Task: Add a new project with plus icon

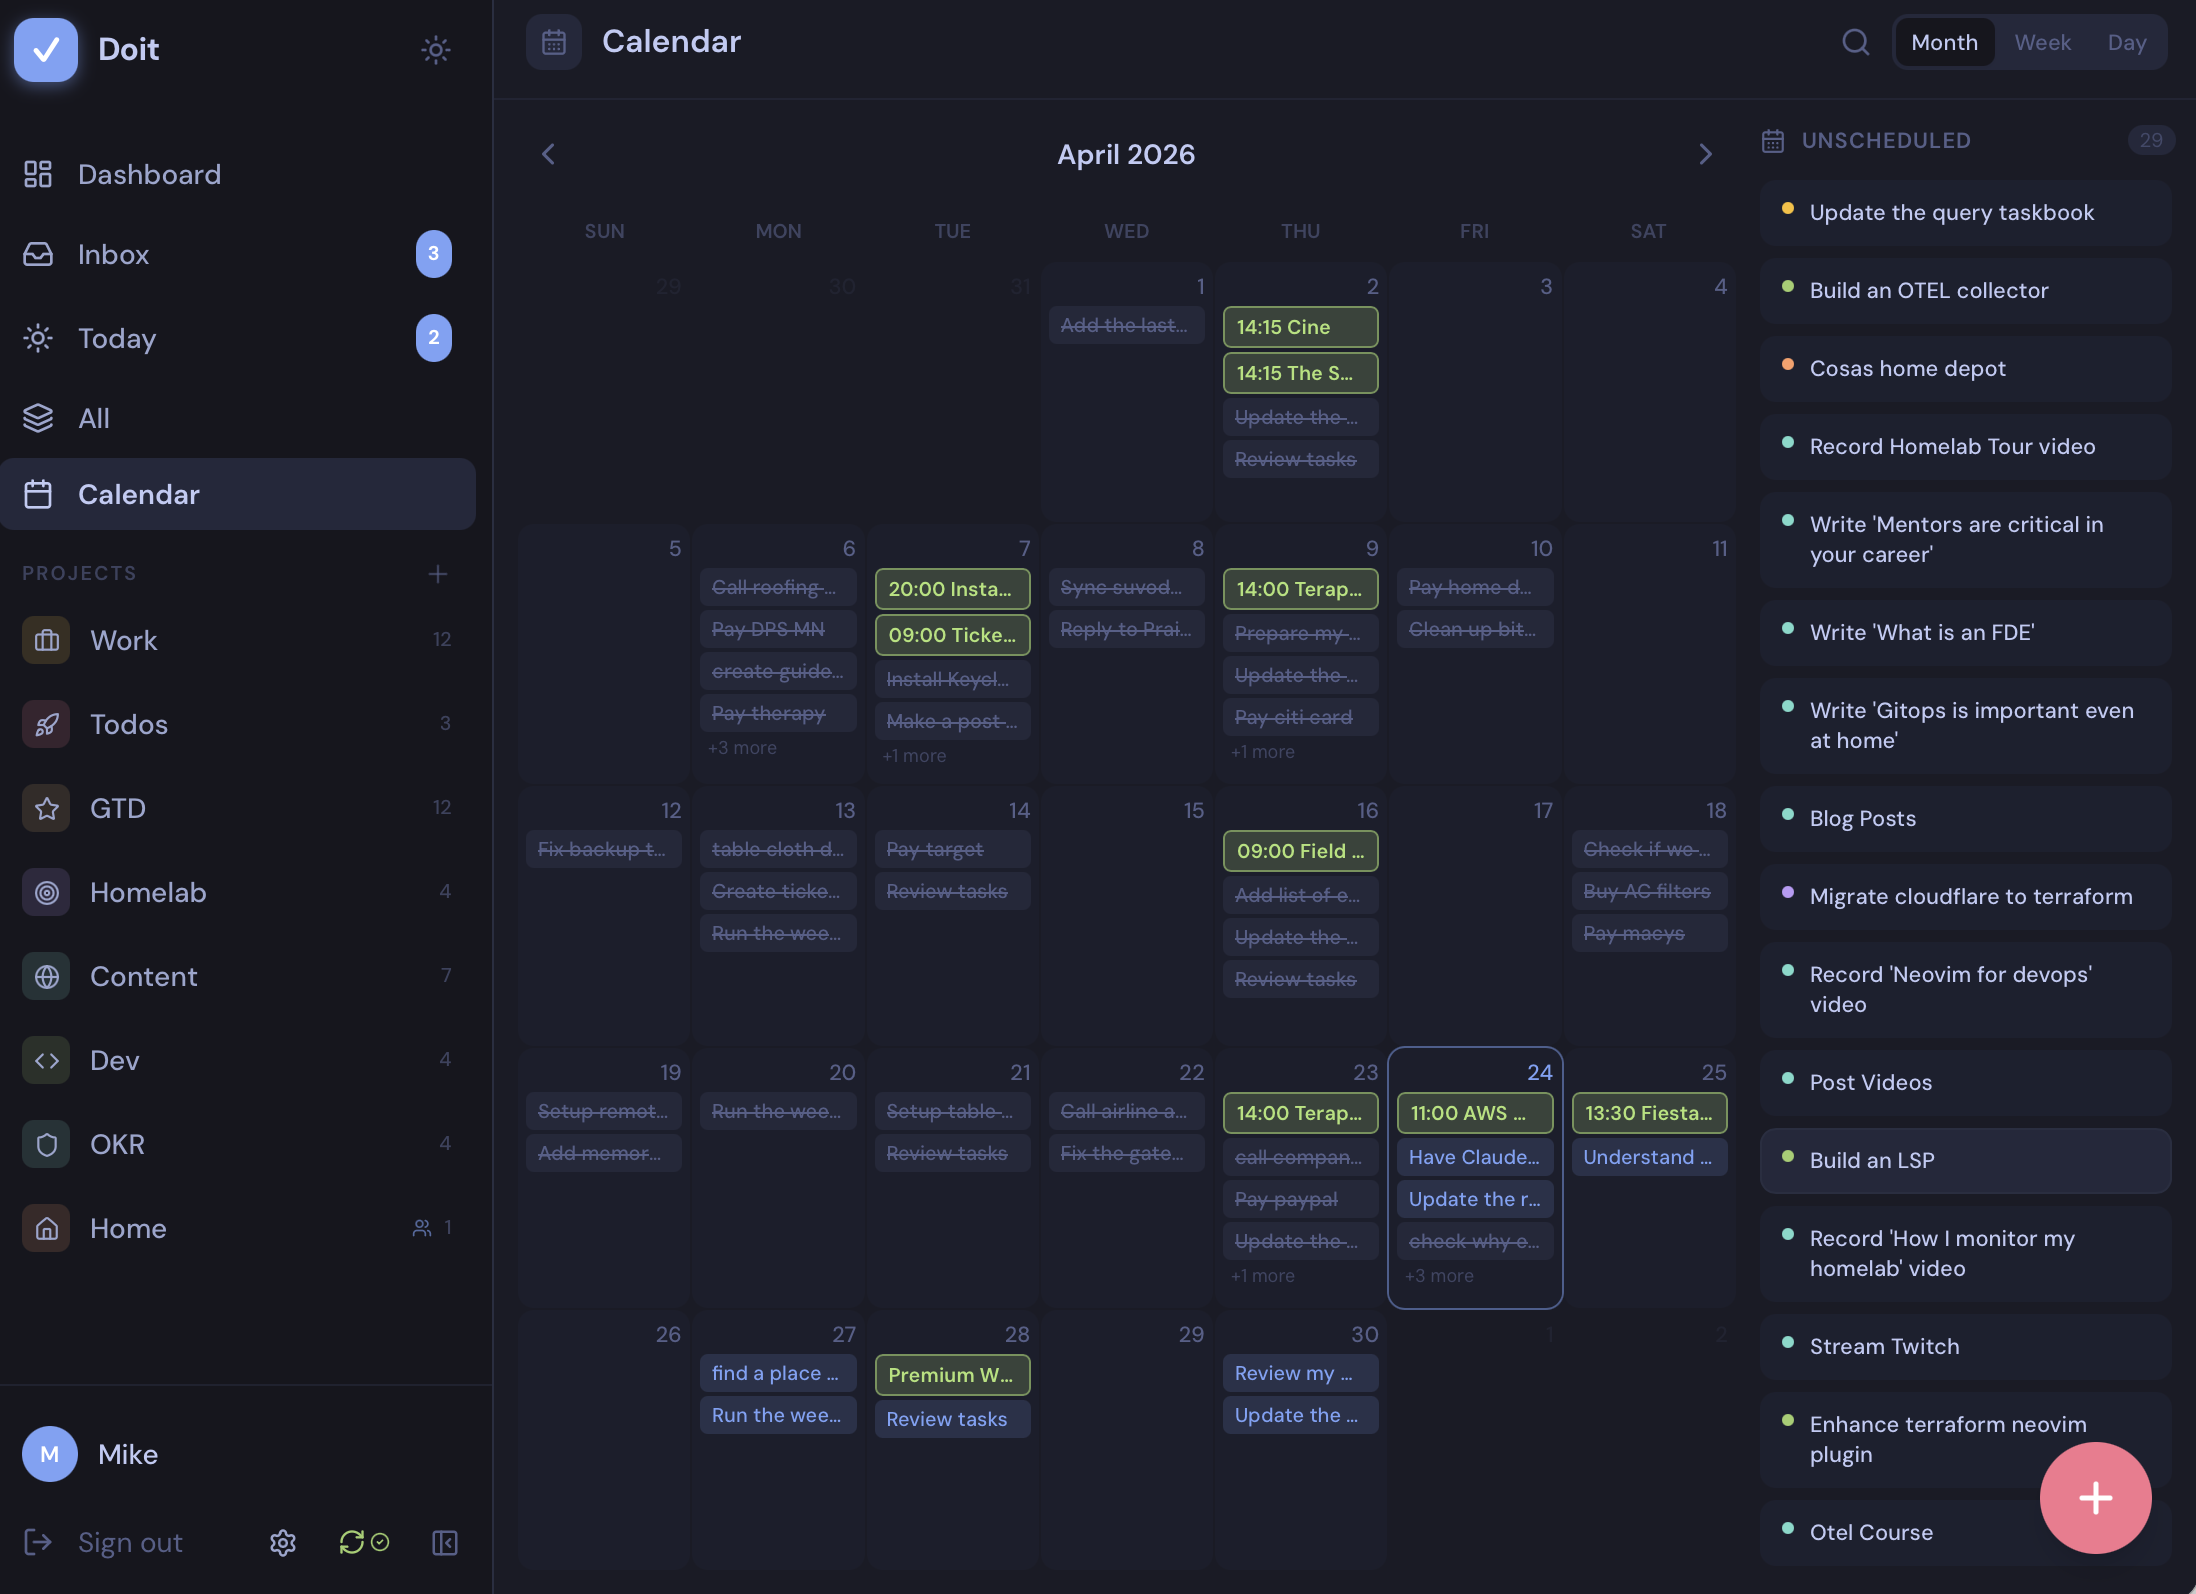Action: coord(437,573)
